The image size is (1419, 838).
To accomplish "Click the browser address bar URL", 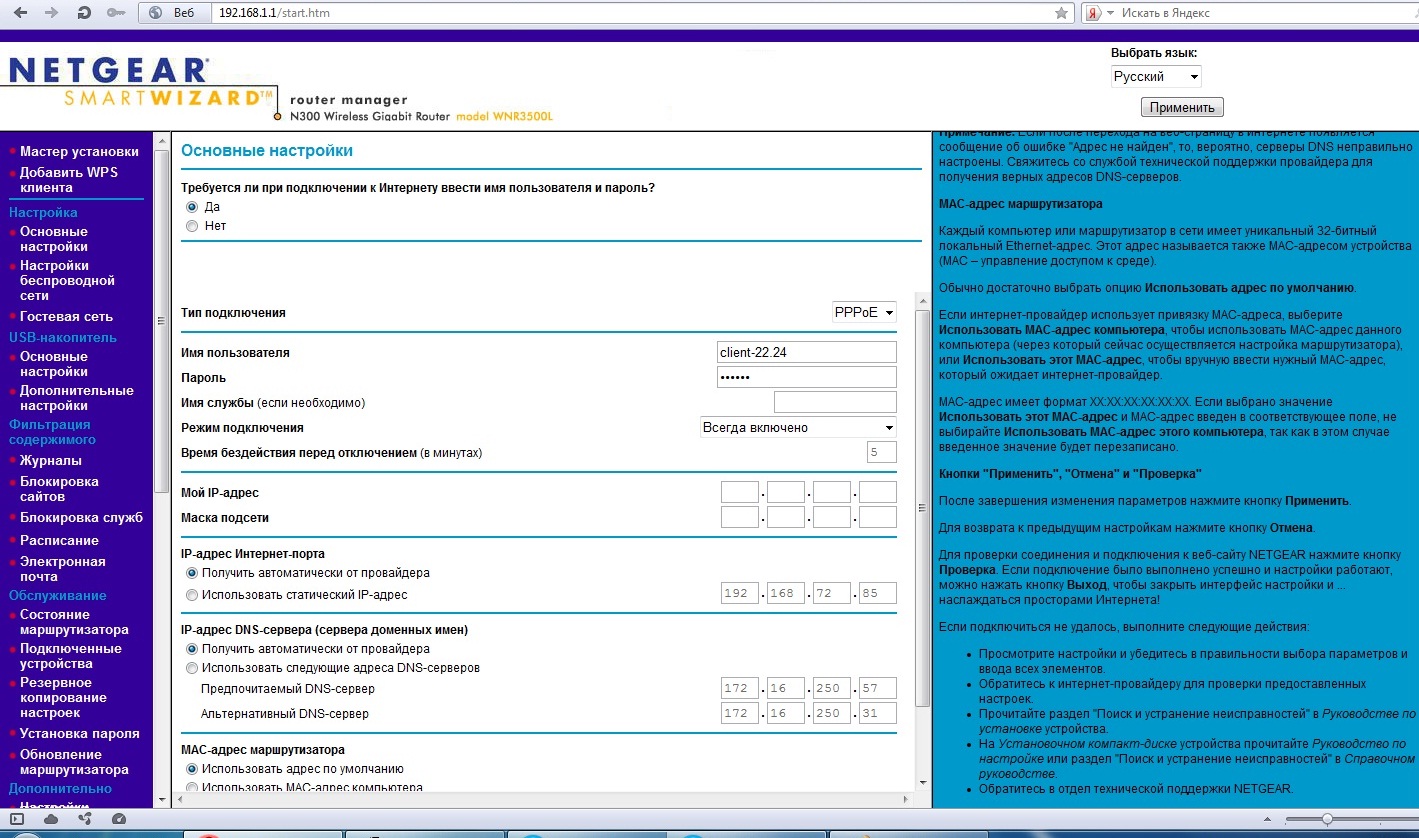I will coord(630,13).
